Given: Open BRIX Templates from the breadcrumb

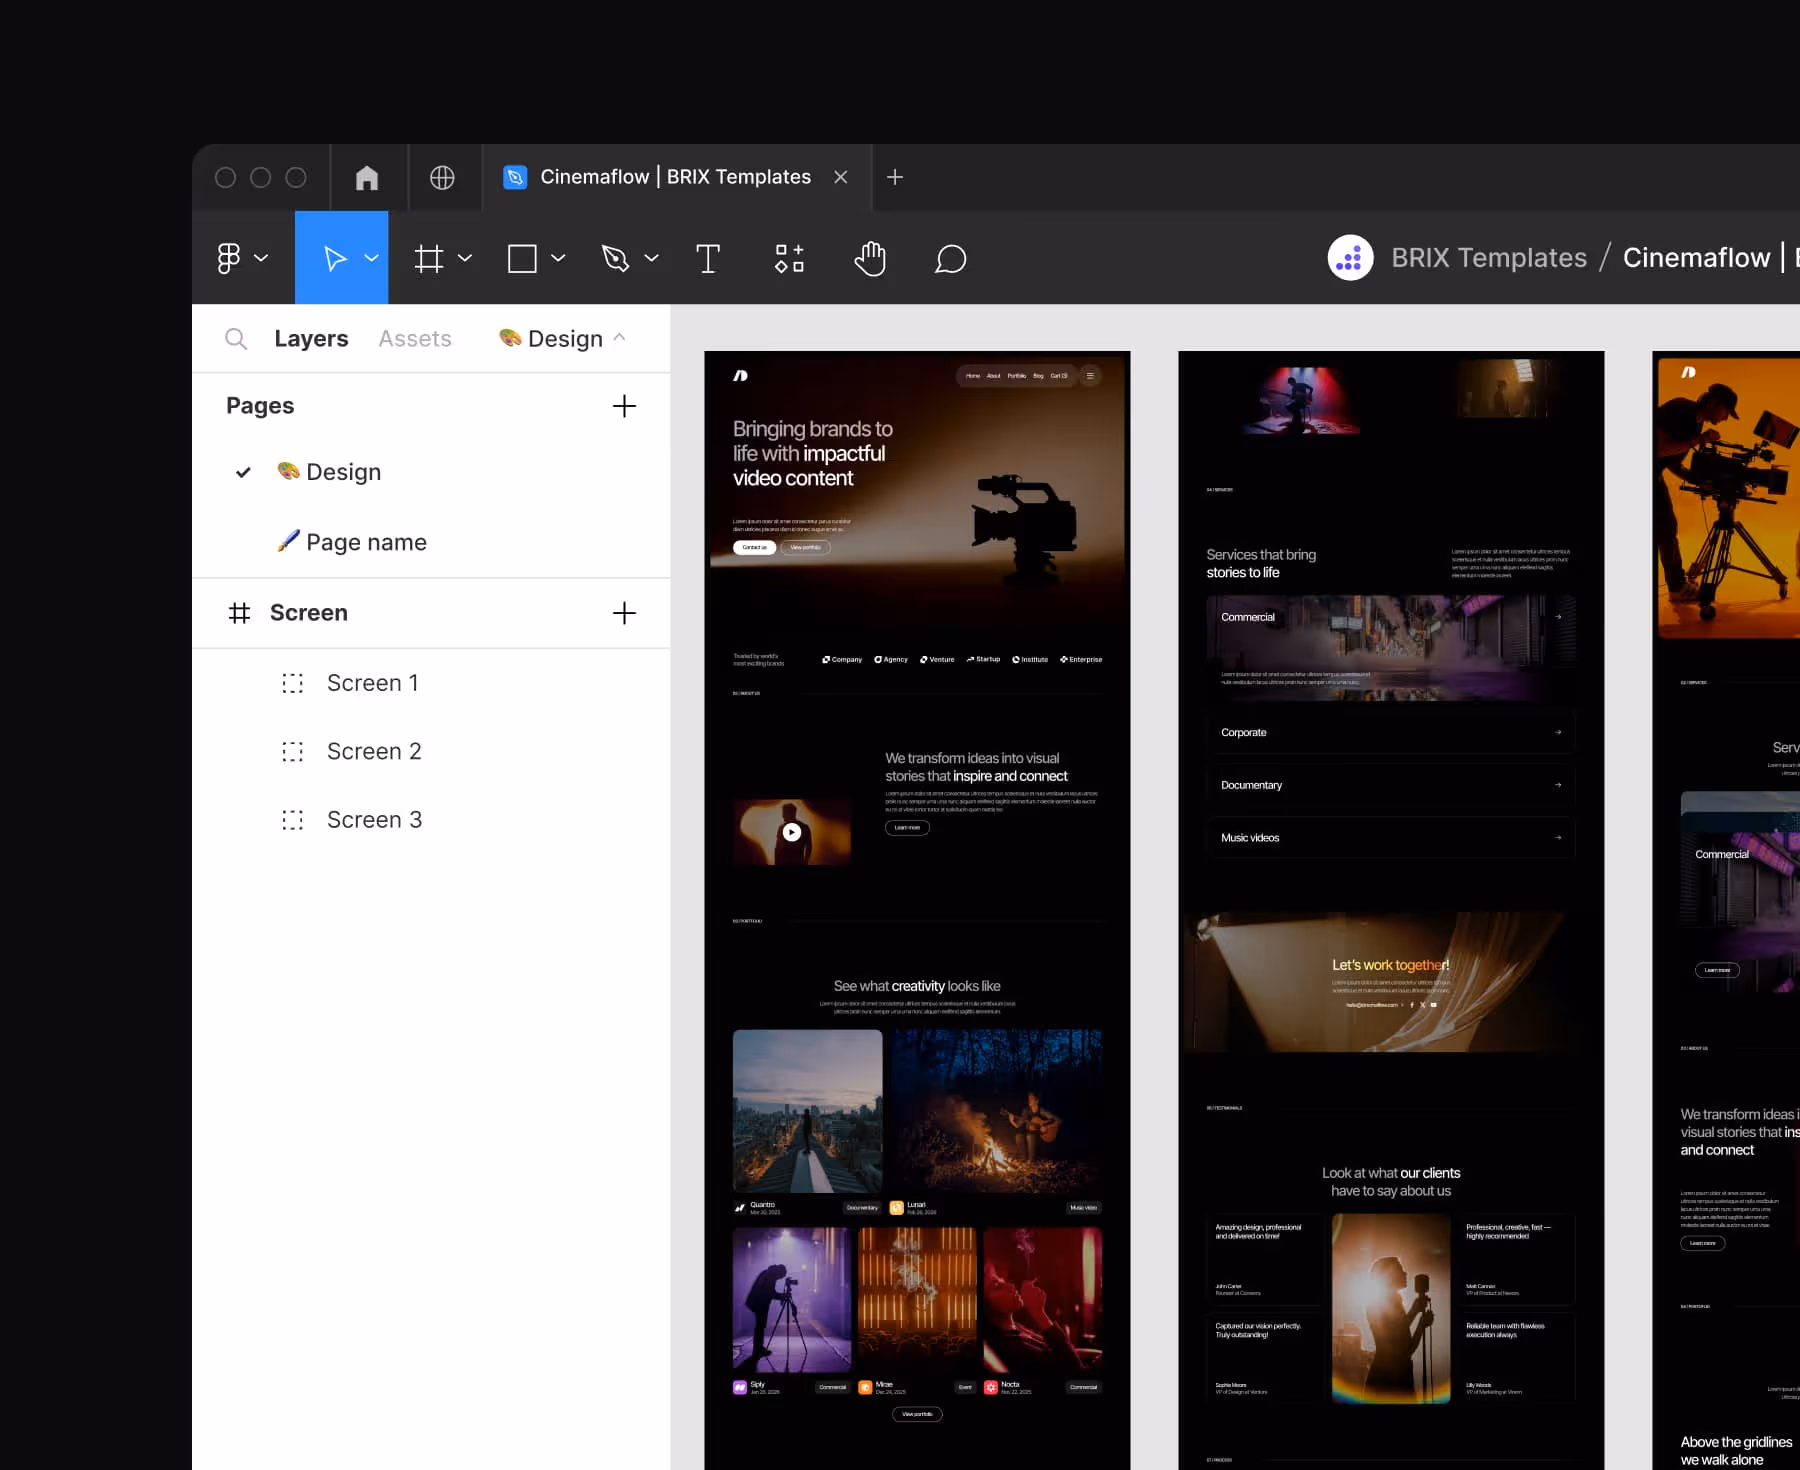Looking at the screenshot, I should tap(1488, 257).
